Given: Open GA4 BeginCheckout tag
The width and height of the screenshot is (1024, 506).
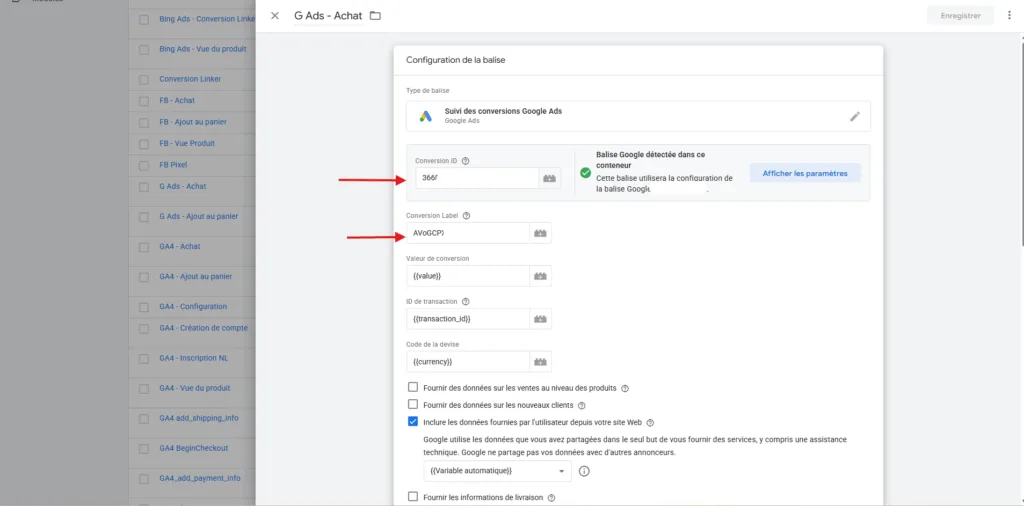Looking at the screenshot, I should (193, 448).
